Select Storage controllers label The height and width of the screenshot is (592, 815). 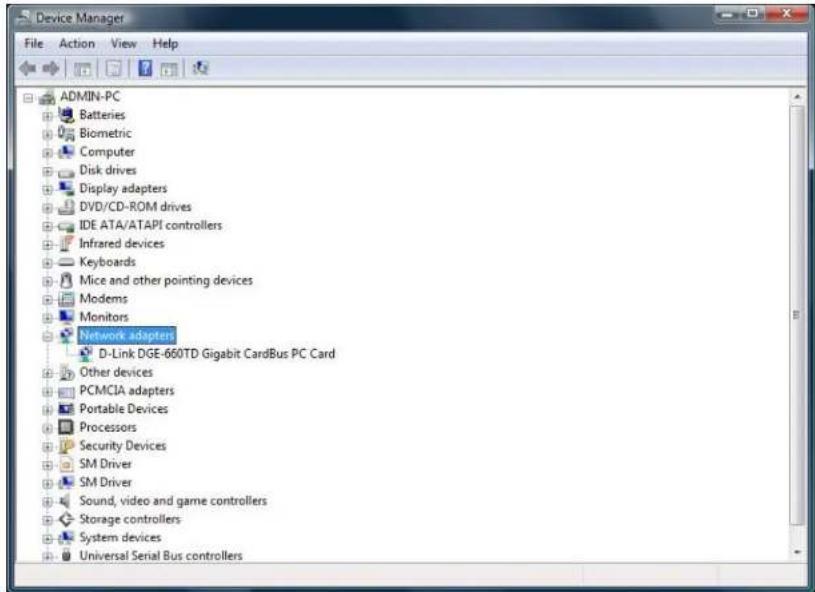(130, 519)
